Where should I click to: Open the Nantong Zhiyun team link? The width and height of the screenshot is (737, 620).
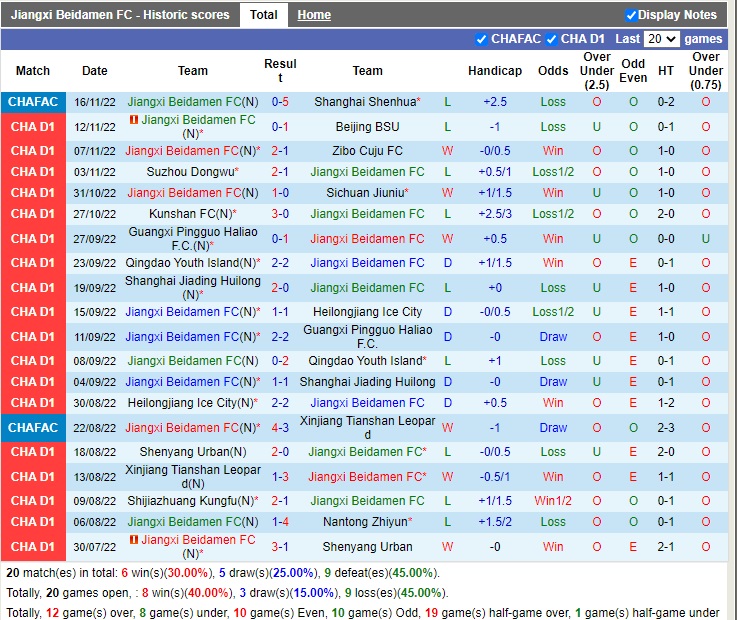(365, 522)
